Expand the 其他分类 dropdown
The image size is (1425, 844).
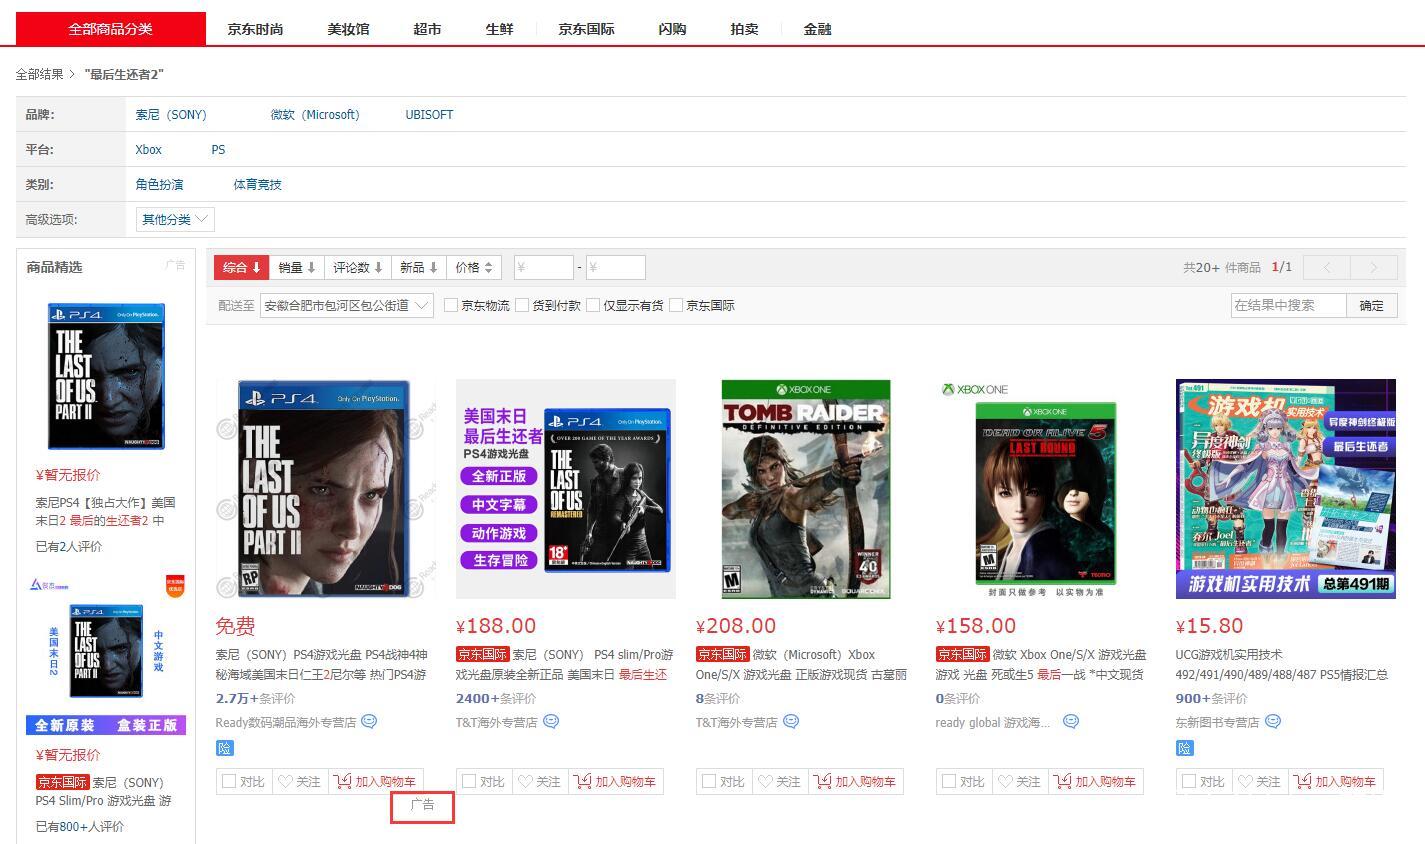coord(175,220)
